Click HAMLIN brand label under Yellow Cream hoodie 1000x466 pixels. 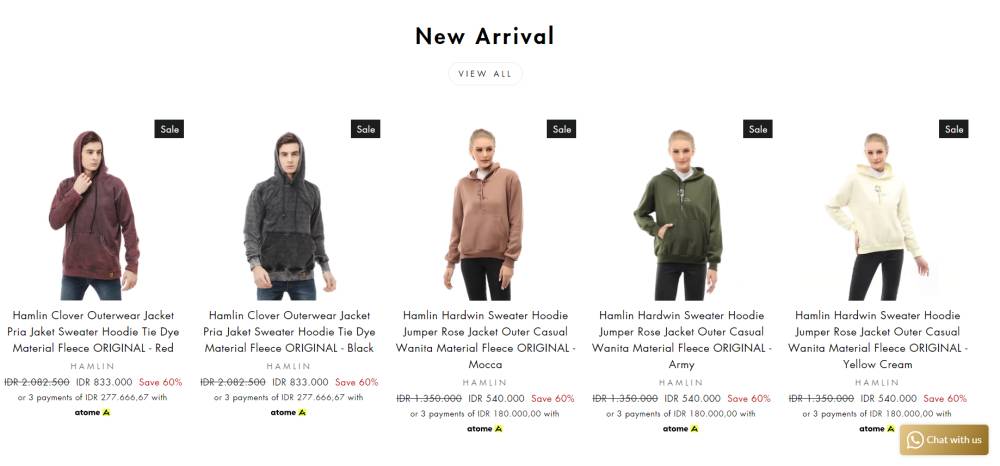point(877,382)
